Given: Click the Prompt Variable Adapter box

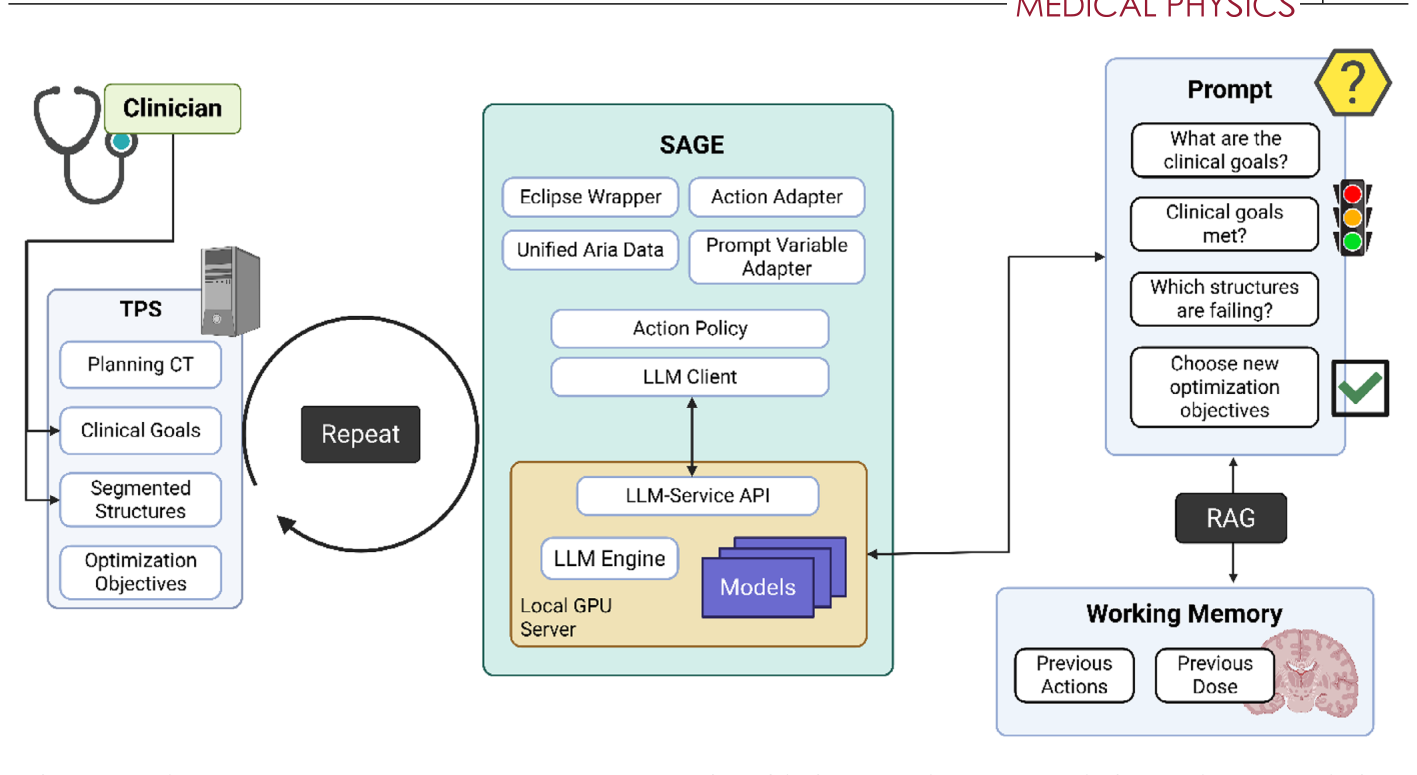Looking at the screenshot, I should (777, 257).
